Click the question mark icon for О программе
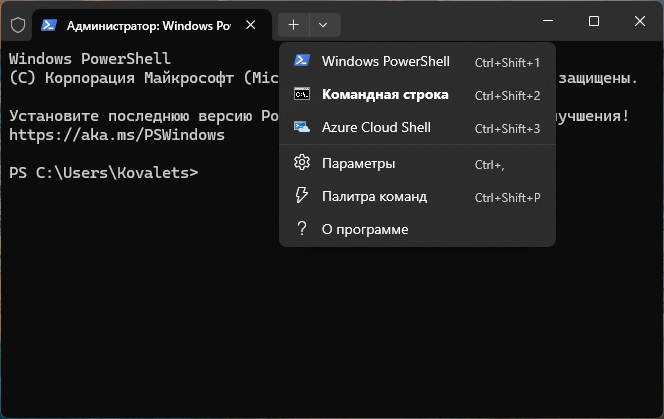This screenshot has height=419, width=664. coord(301,229)
